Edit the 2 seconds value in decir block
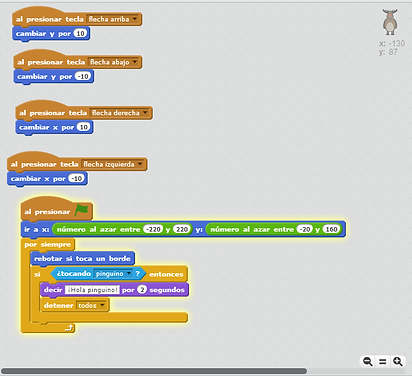Viewport: 412px width, 376px height. [142, 290]
